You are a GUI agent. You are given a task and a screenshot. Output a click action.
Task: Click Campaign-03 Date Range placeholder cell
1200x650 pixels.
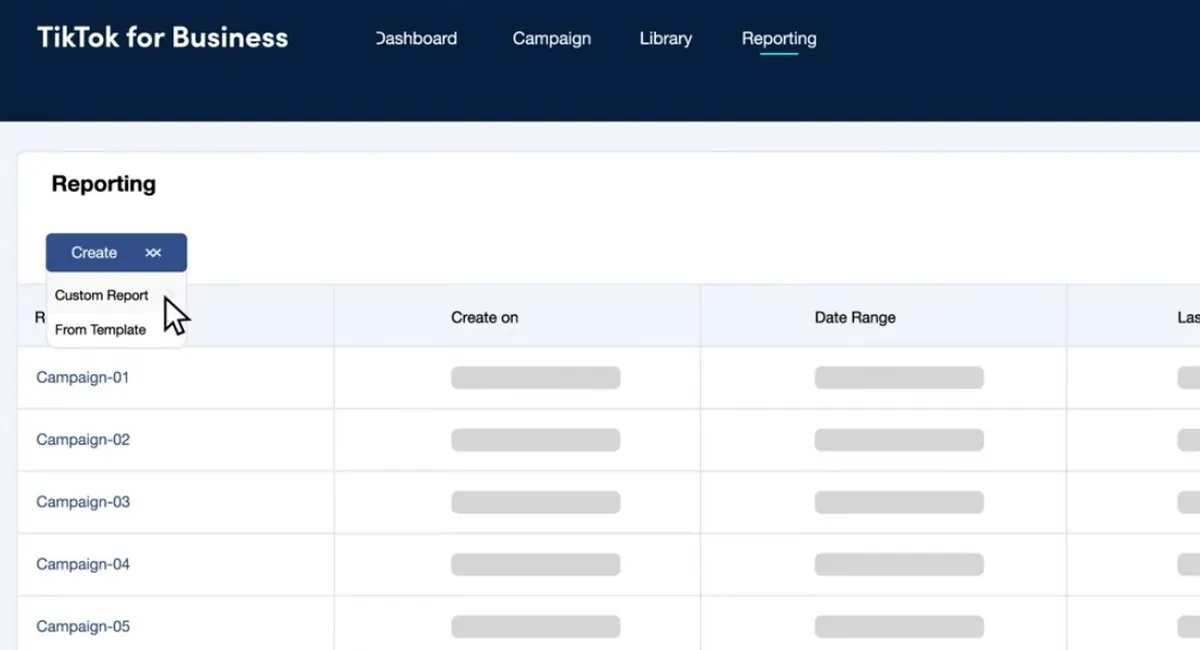pyautogui.click(x=898, y=502)
